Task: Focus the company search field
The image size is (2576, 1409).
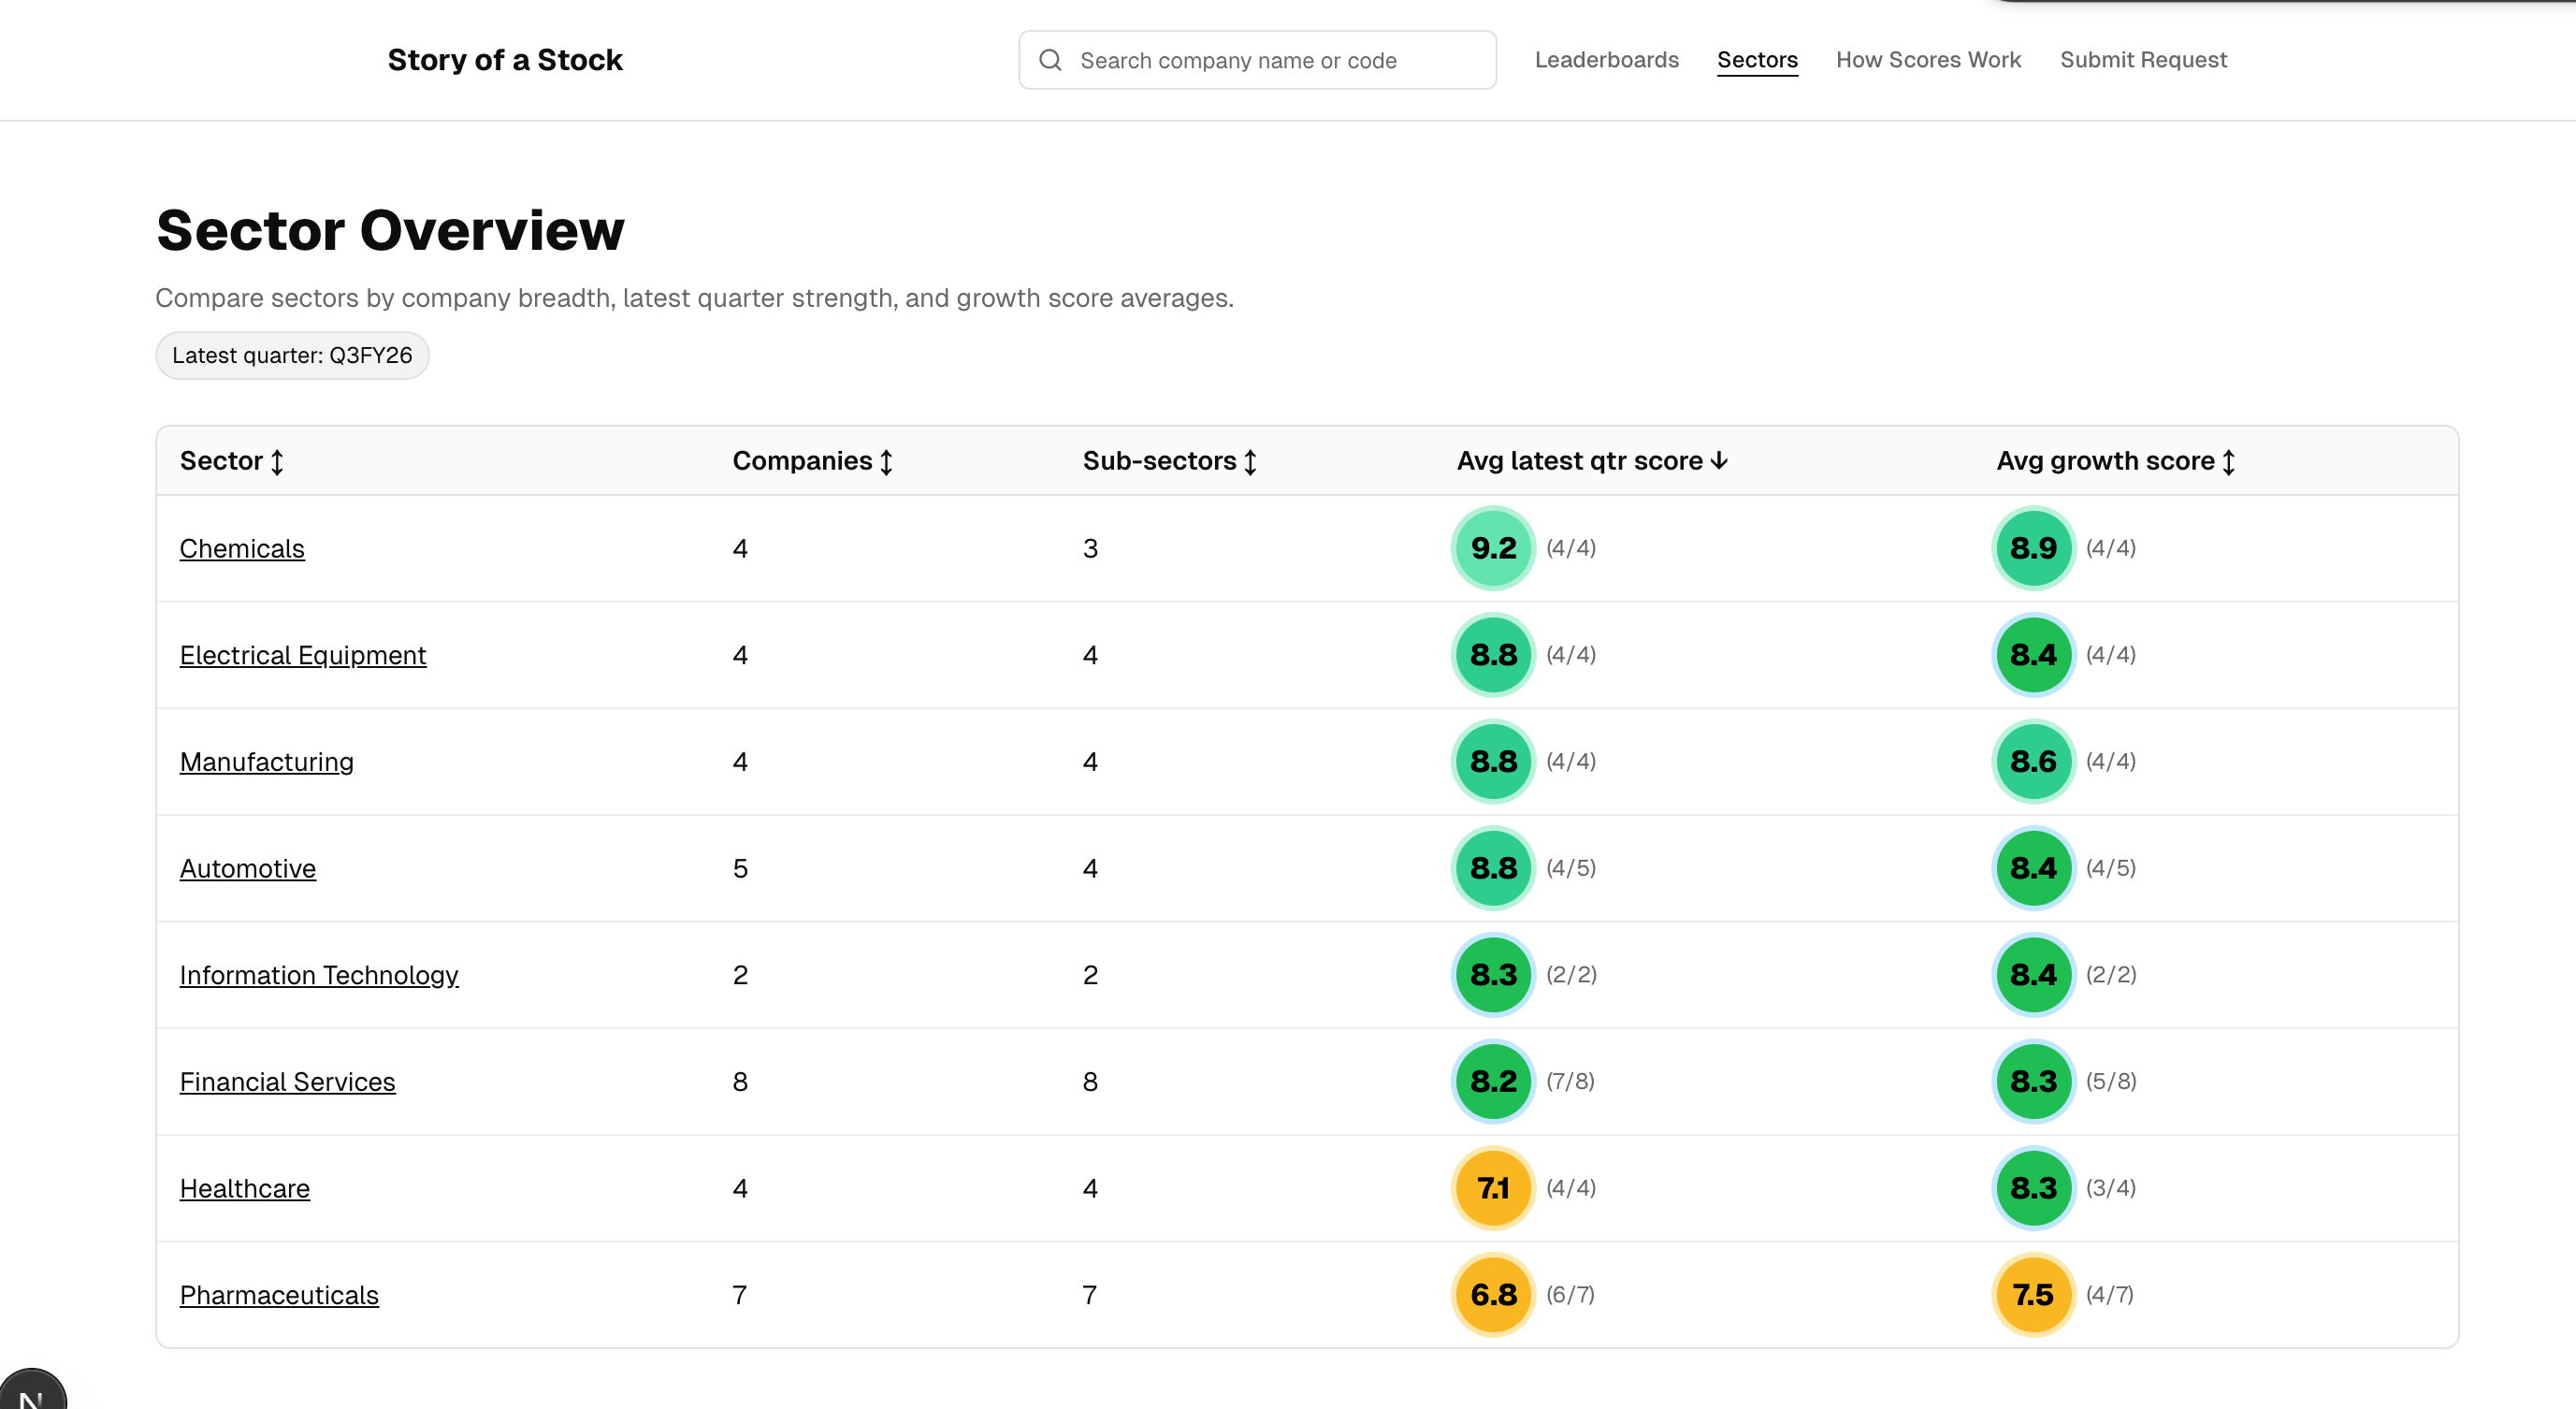Action: coord(1270,60)
